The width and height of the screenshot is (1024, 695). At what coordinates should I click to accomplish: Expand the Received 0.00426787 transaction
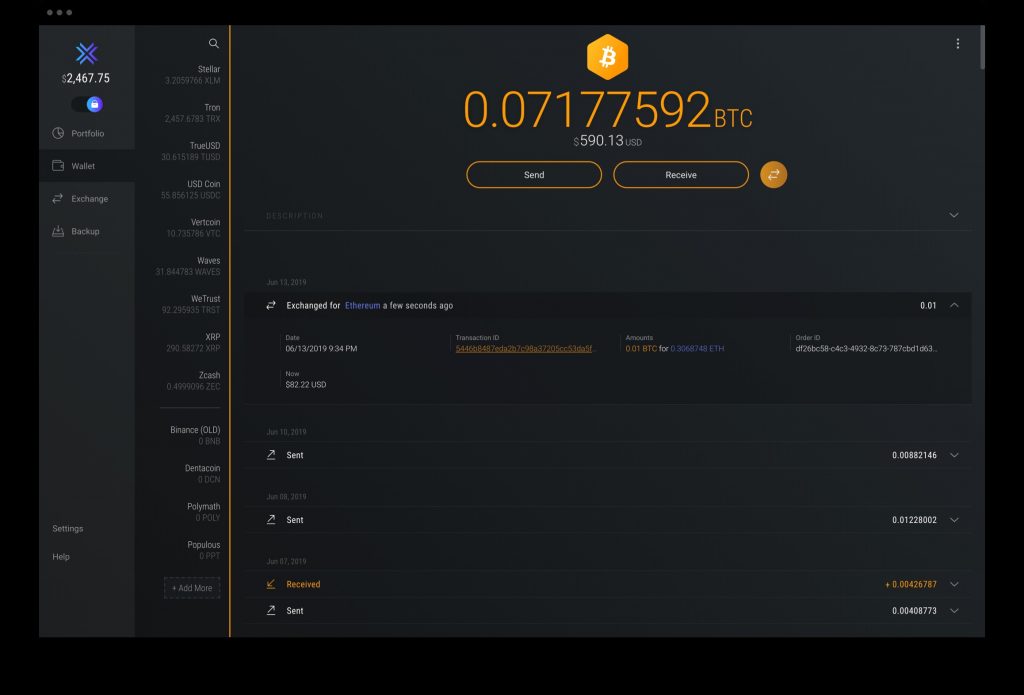954,585
